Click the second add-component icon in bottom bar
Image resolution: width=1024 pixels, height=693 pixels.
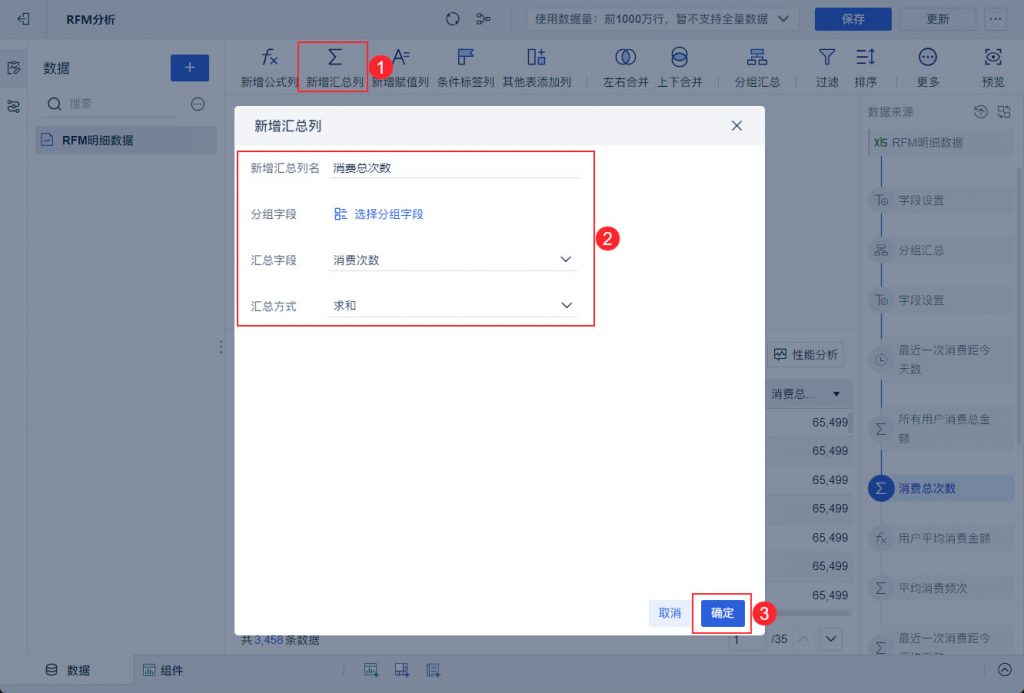pos(402,669)
